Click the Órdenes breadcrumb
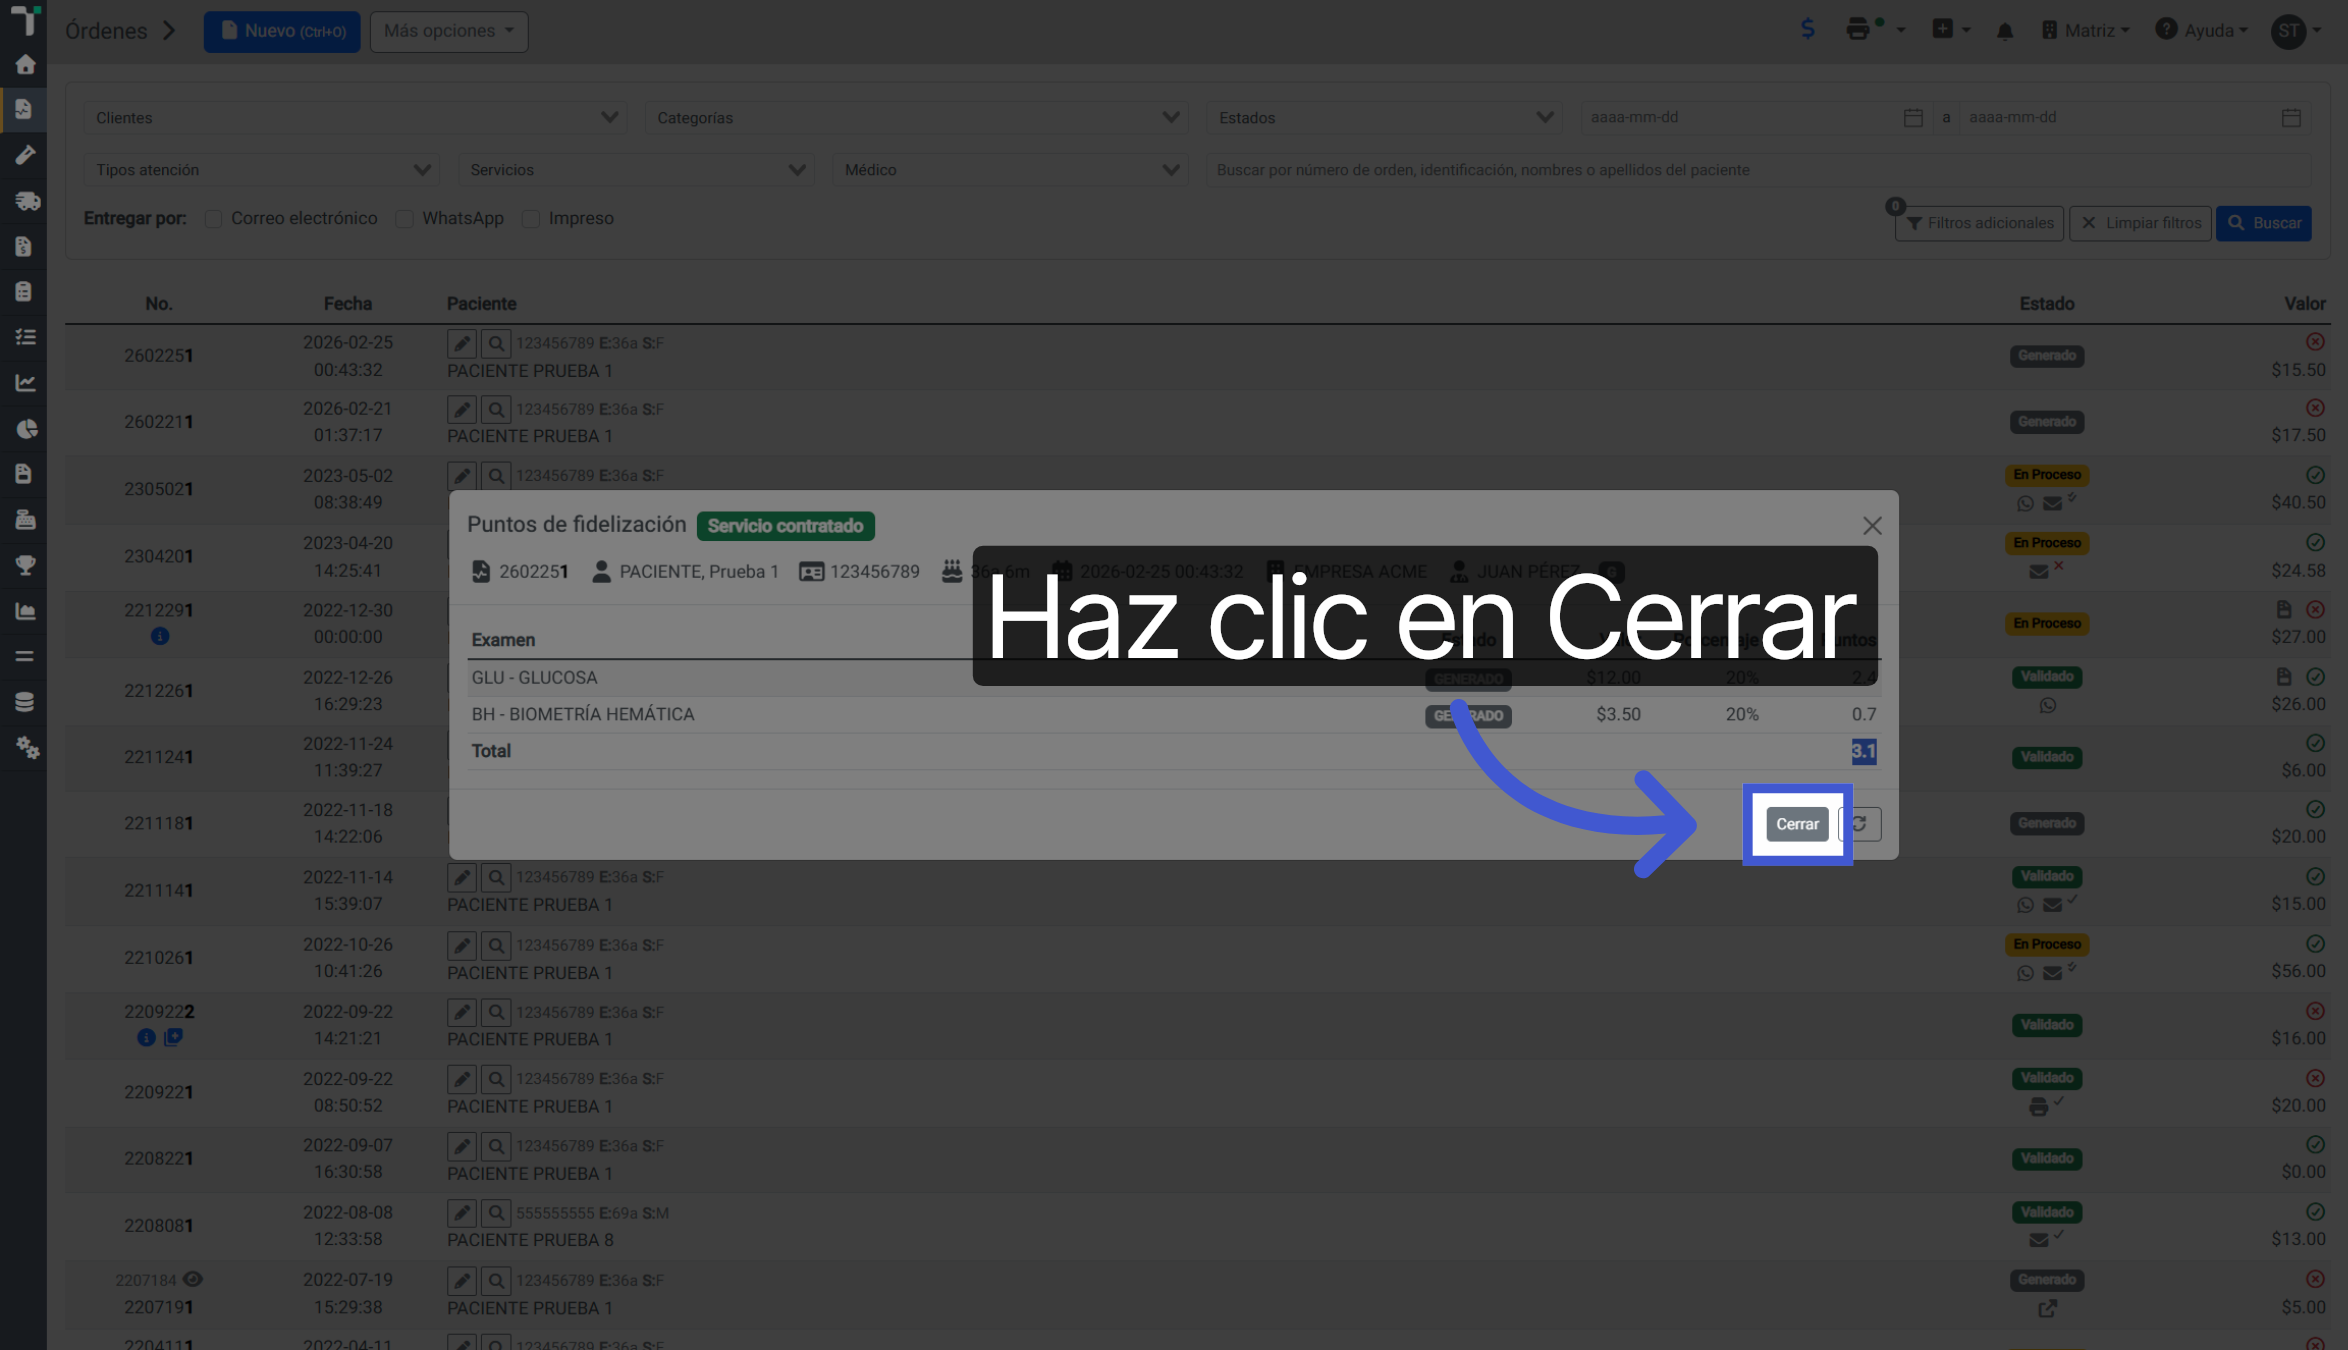This screenshot has width=2348, height=1350. tap(106, 31)
